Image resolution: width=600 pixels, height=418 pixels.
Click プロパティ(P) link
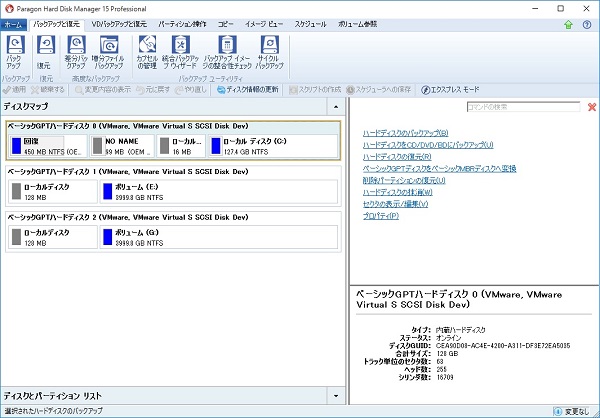pyautogui.click(x=381, y=216)
